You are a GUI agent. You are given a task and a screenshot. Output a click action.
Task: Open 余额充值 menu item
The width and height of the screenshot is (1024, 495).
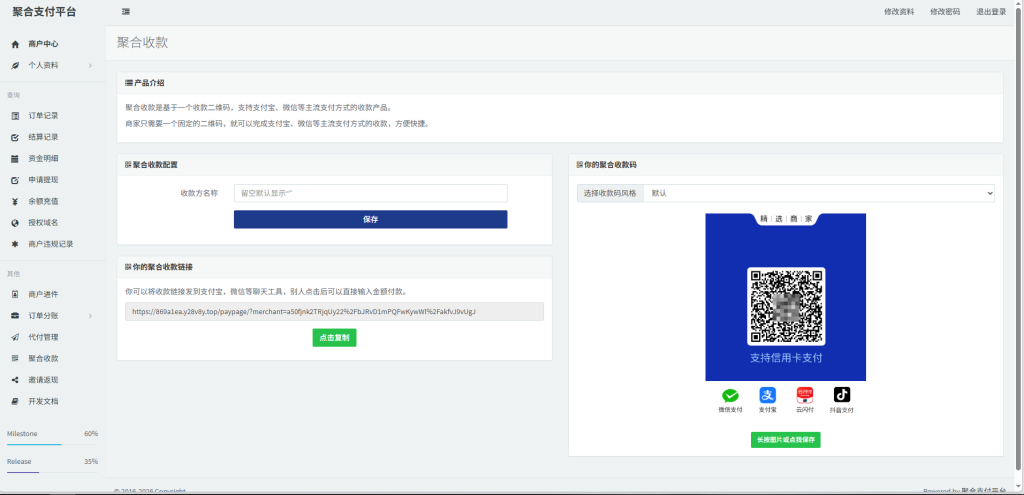tap(43, 201)
